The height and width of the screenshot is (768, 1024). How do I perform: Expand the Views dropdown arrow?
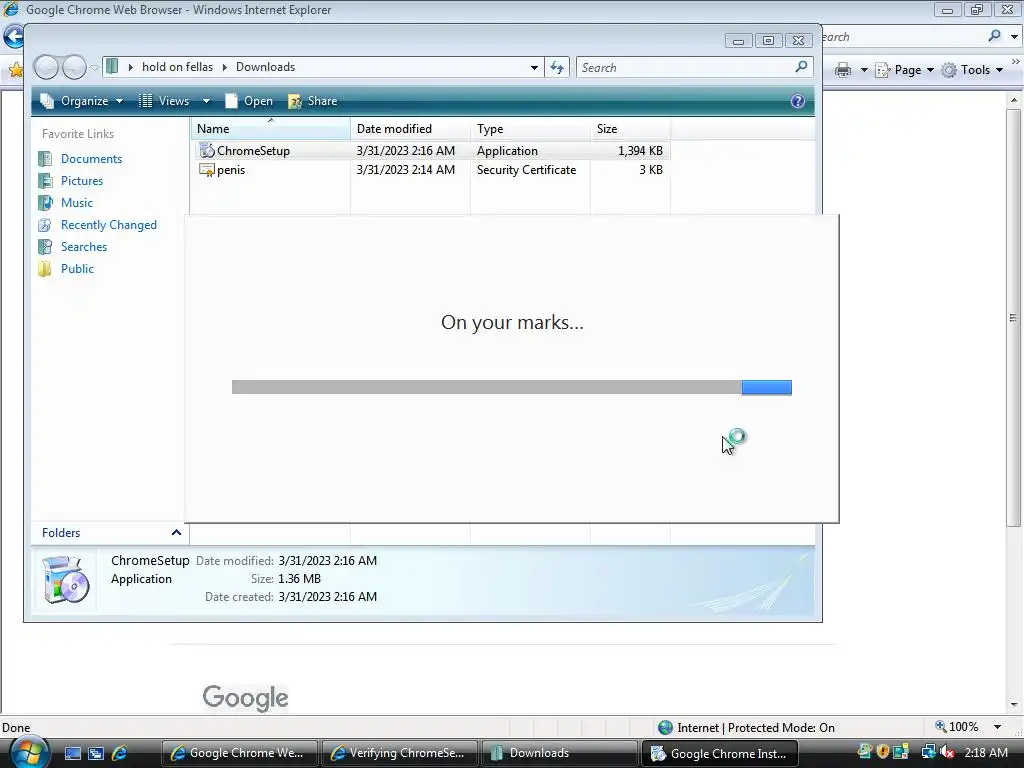206,101
